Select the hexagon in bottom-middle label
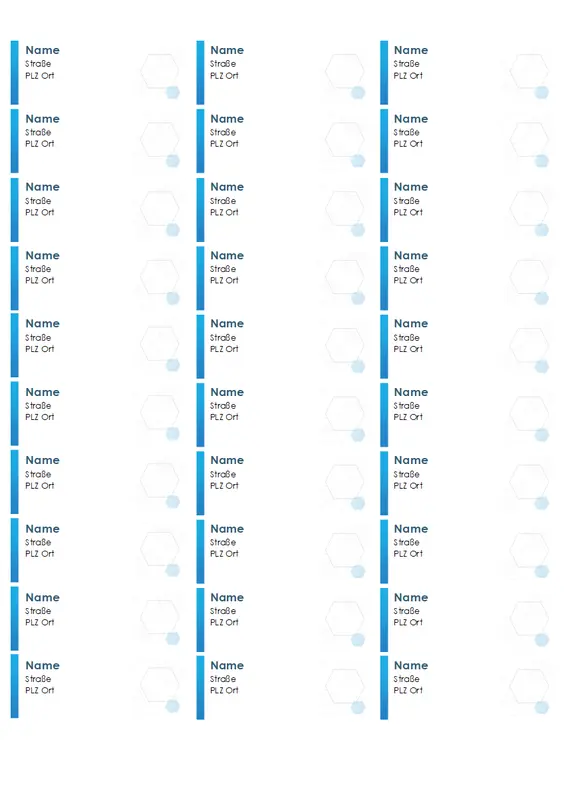Screen dimensions: 564x800 point(345,684)
